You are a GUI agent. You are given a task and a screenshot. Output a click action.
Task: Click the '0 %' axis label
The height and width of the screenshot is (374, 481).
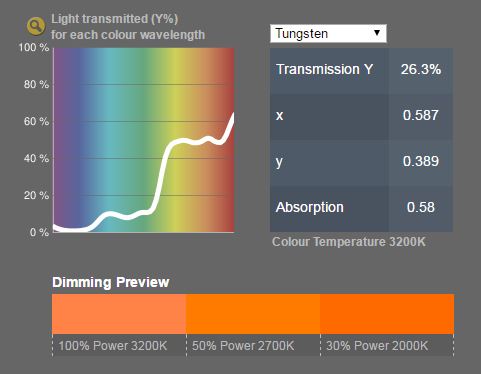(x=39, y=232)
